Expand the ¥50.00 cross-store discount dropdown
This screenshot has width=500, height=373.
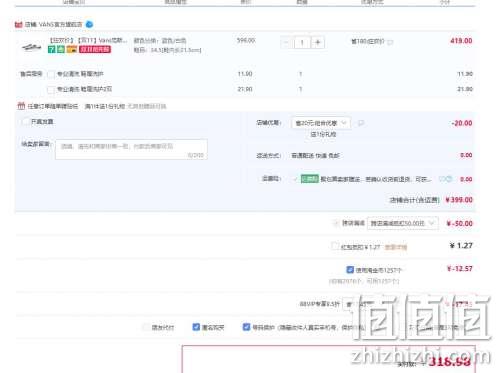[403, 223]
